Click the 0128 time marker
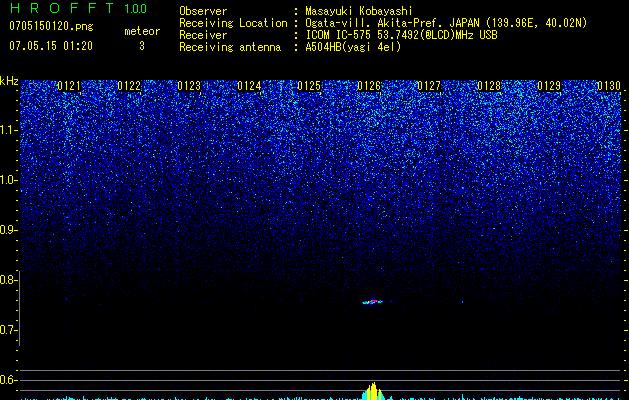The height and width of the screenshot is (400, 629). coord(489,86)
